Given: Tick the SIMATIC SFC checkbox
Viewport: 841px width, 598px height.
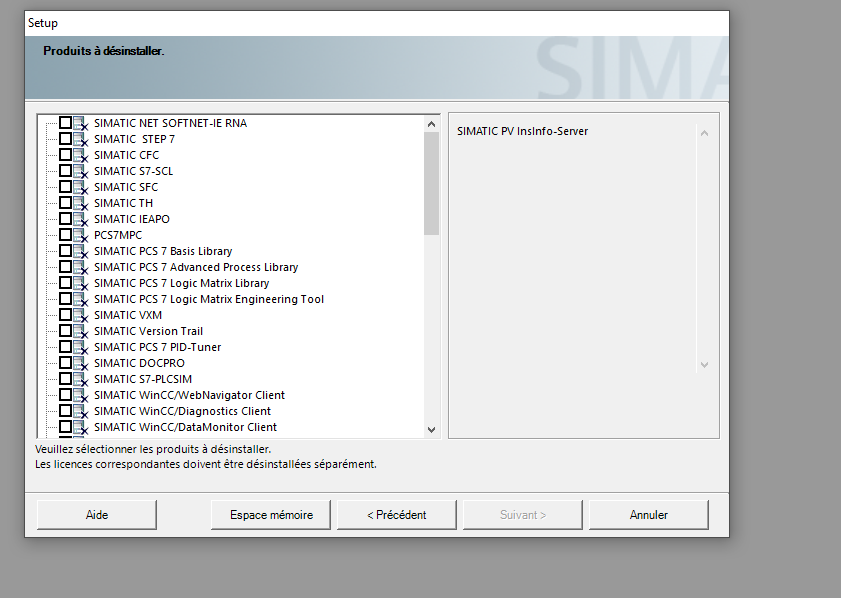Looking at the screenshot, I should pyautogui.click(x=65, y=187).
